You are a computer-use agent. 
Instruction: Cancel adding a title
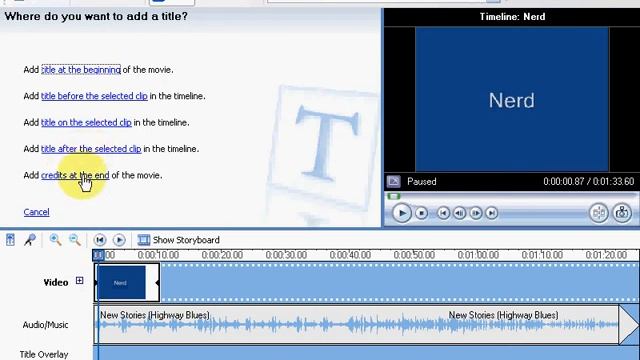pyautogui.click(x=36, y=212)
